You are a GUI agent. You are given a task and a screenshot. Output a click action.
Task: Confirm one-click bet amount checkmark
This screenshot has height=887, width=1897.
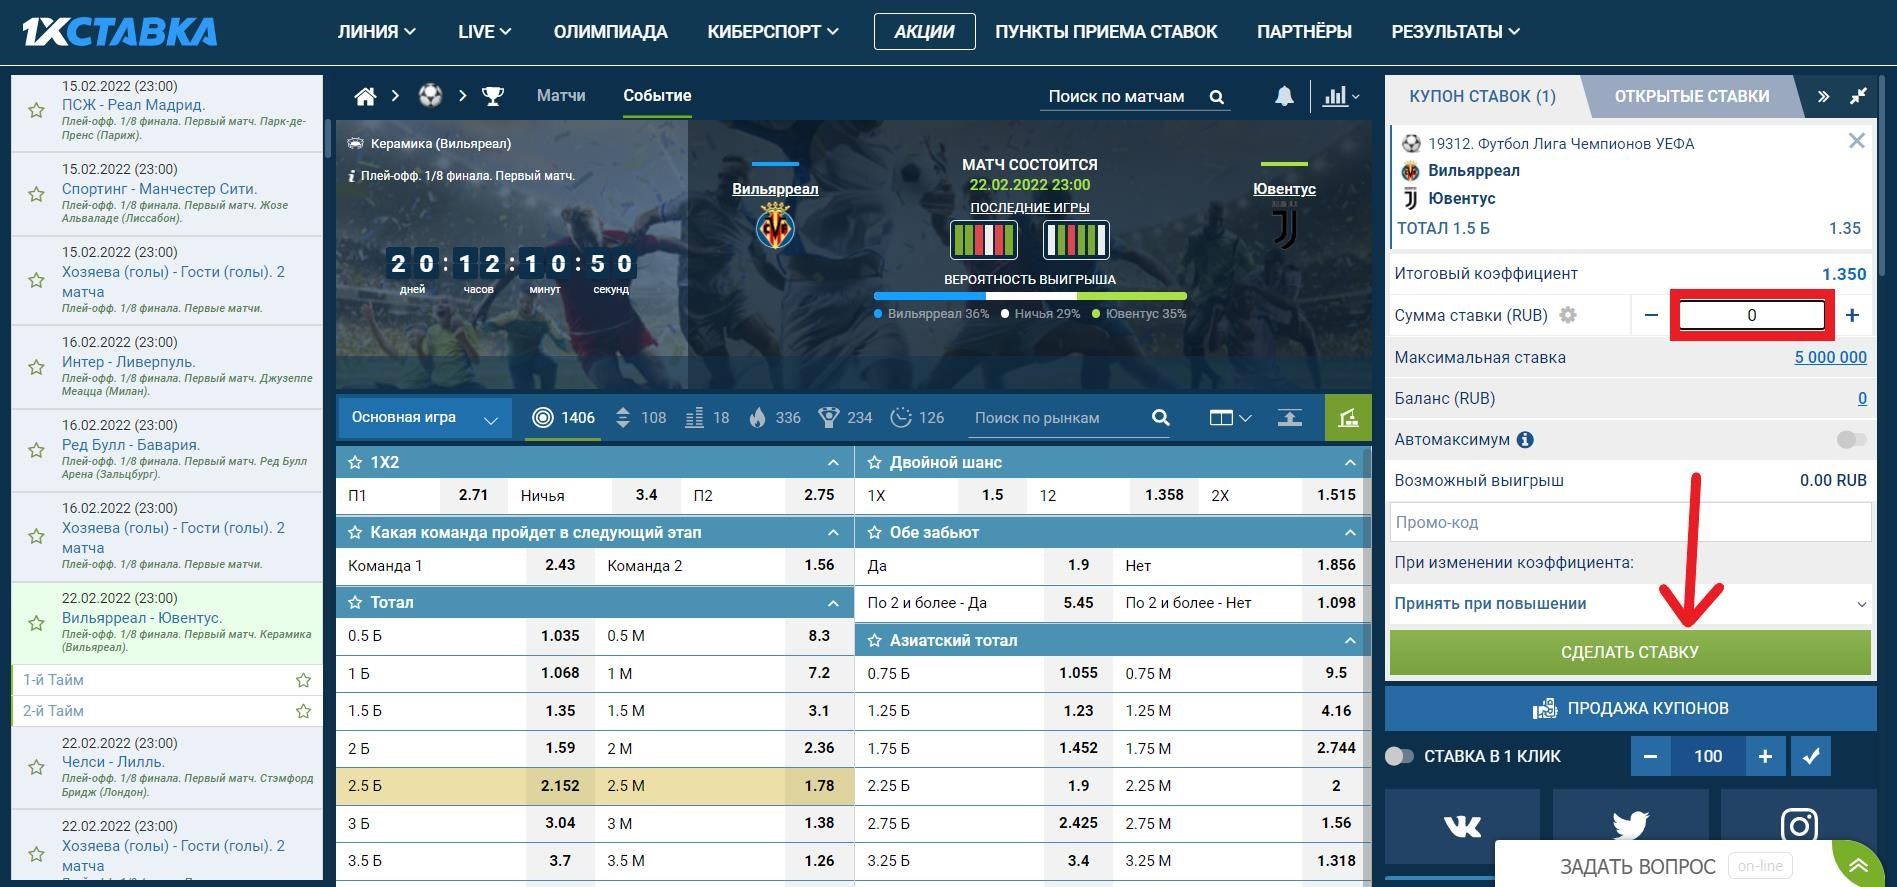[1811, 756]
